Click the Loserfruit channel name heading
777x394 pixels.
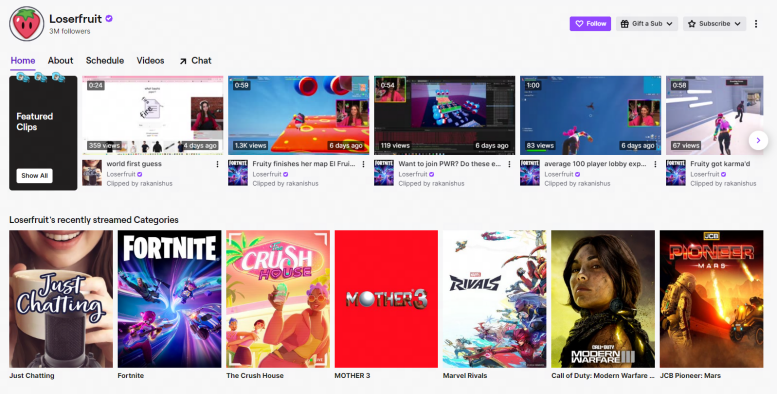coord(75,19)
